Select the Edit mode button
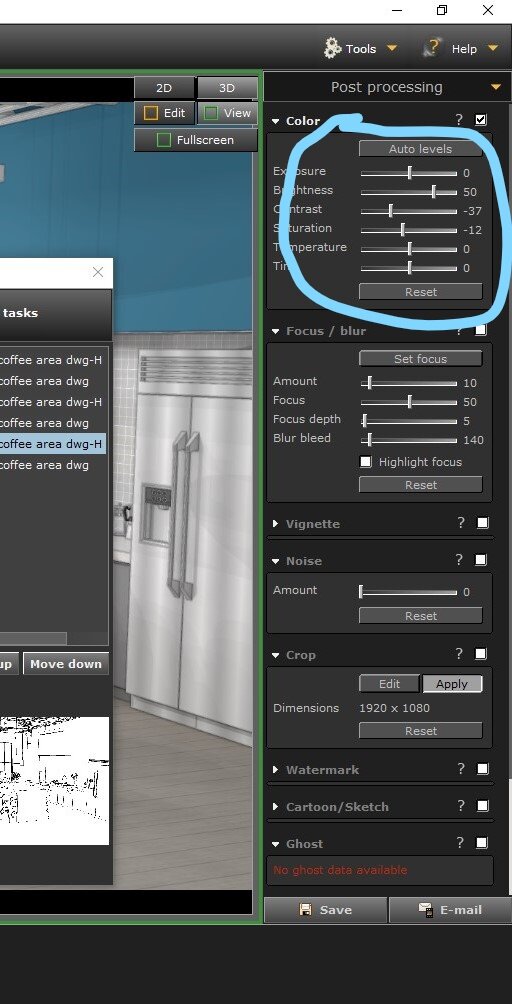This screenshot has width=512, height=1004. point(164,113)
